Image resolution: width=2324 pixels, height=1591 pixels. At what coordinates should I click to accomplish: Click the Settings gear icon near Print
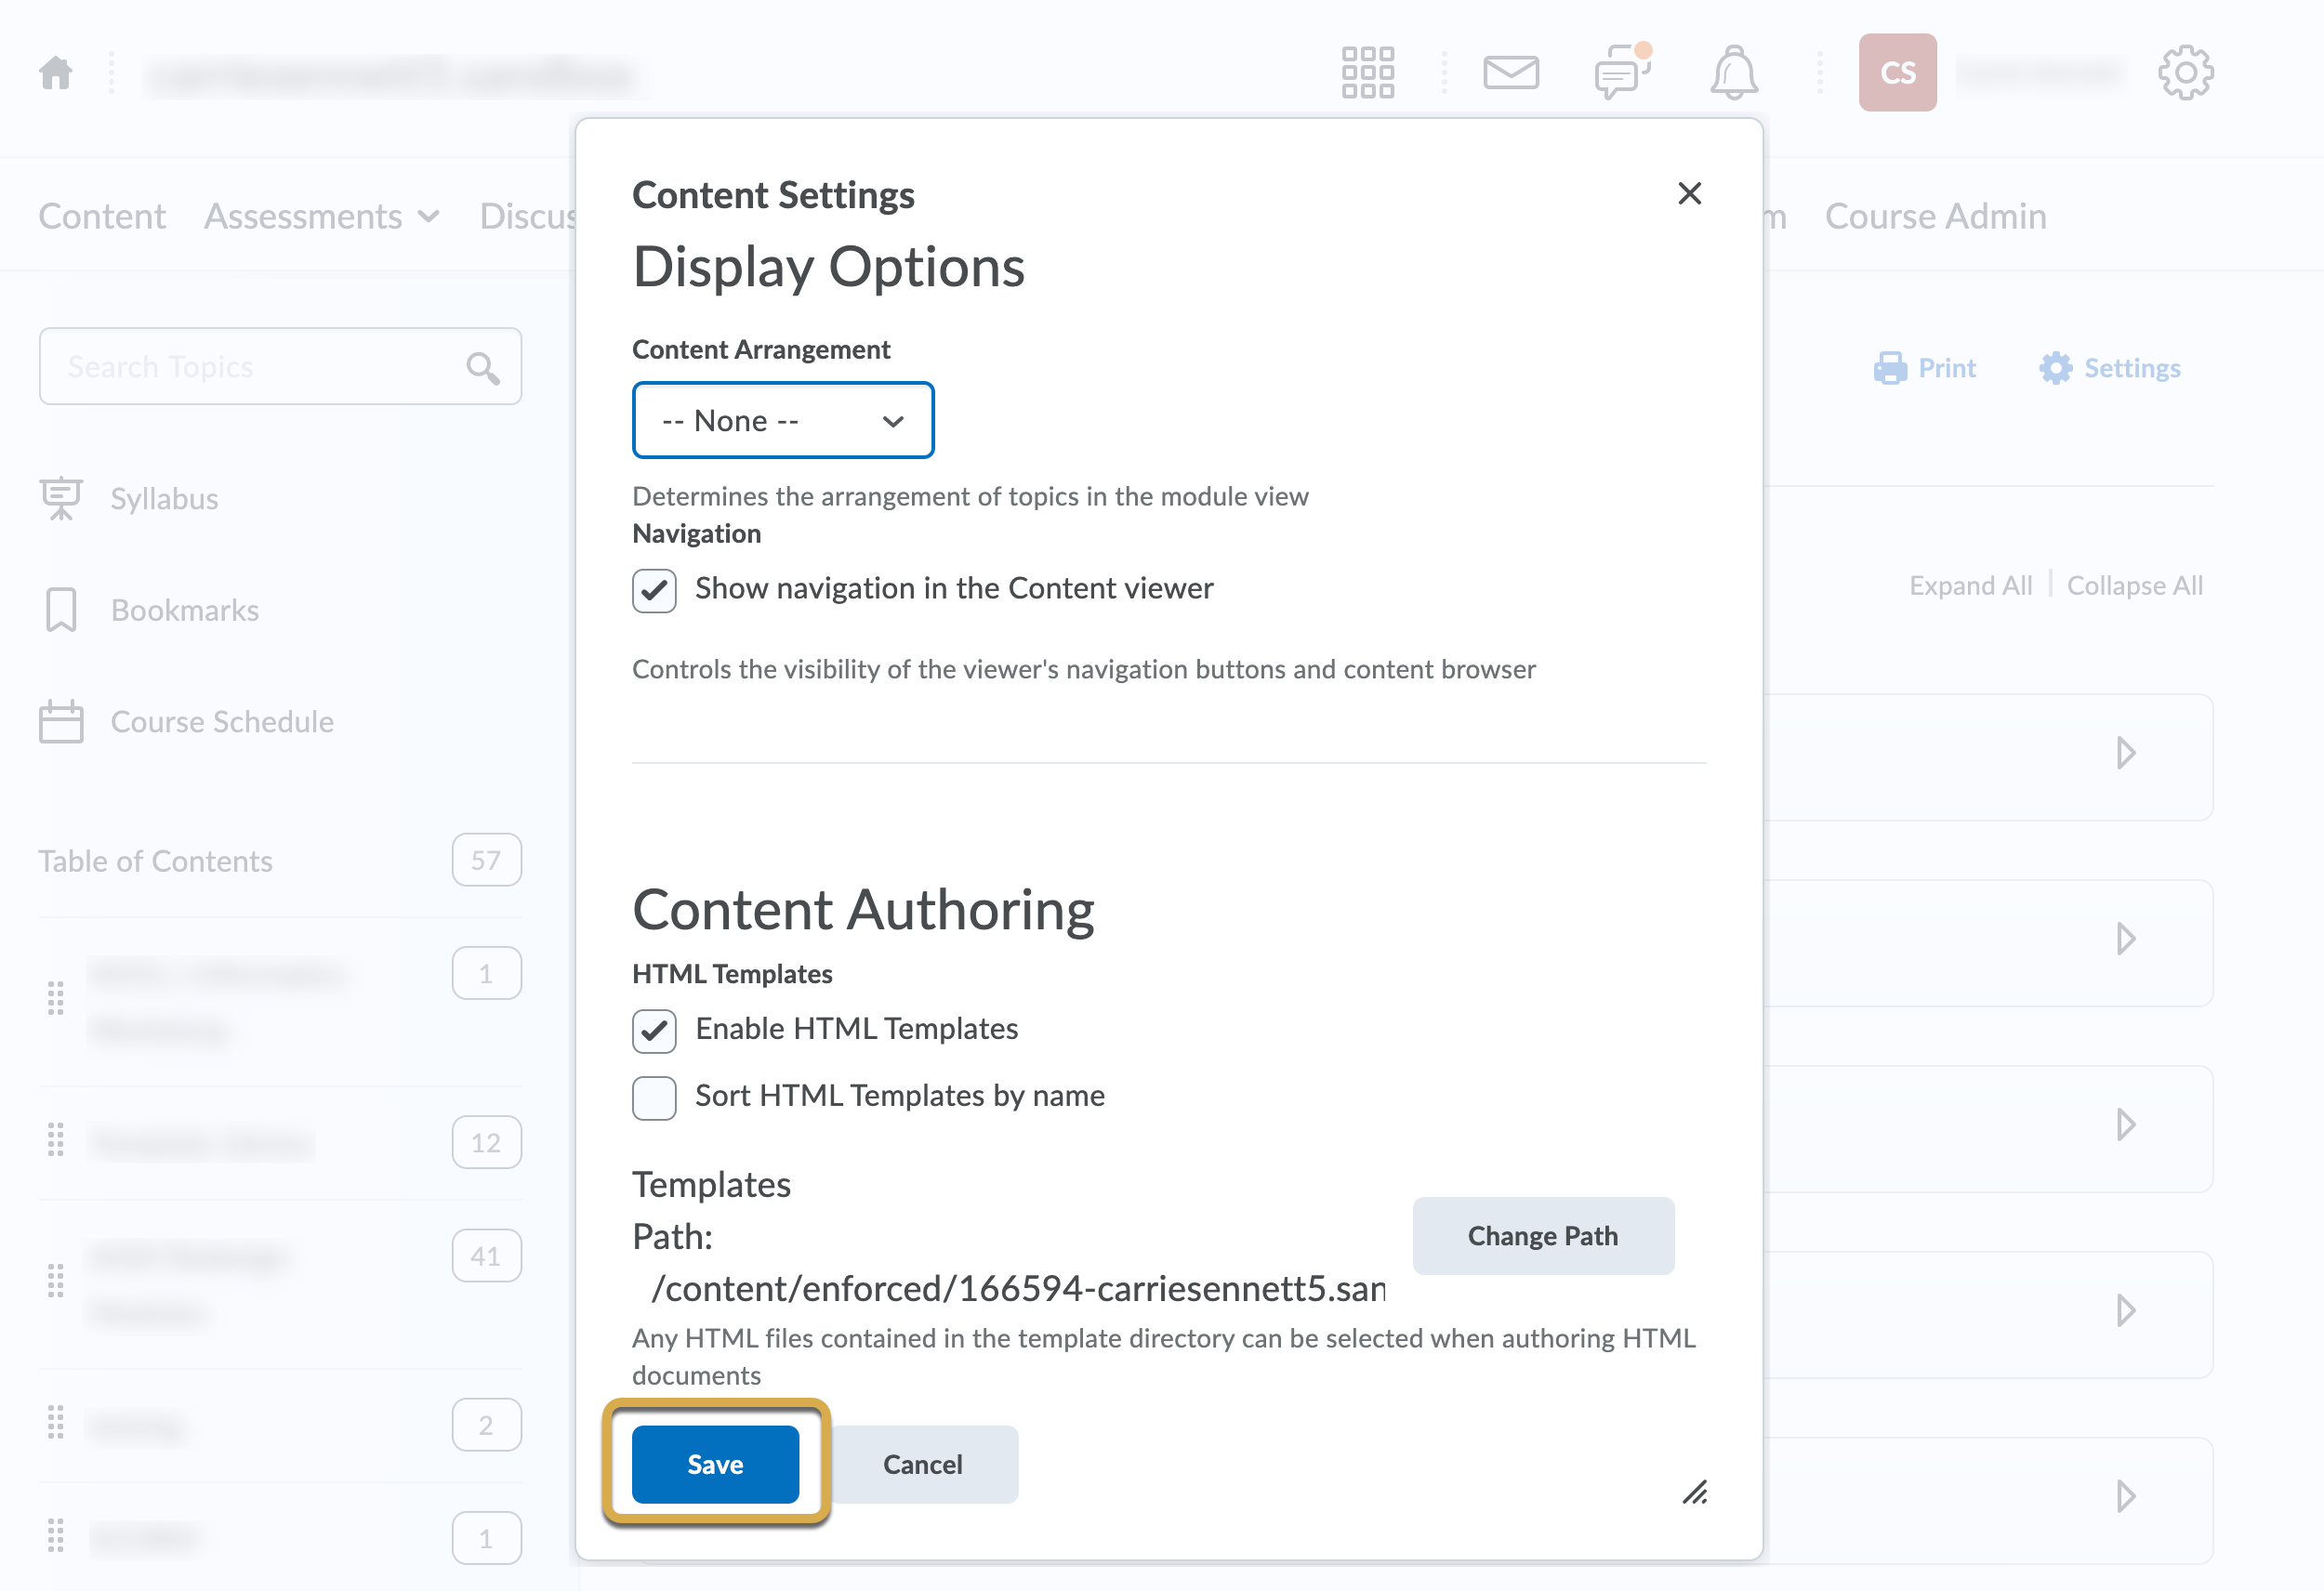click(2055, 368)
